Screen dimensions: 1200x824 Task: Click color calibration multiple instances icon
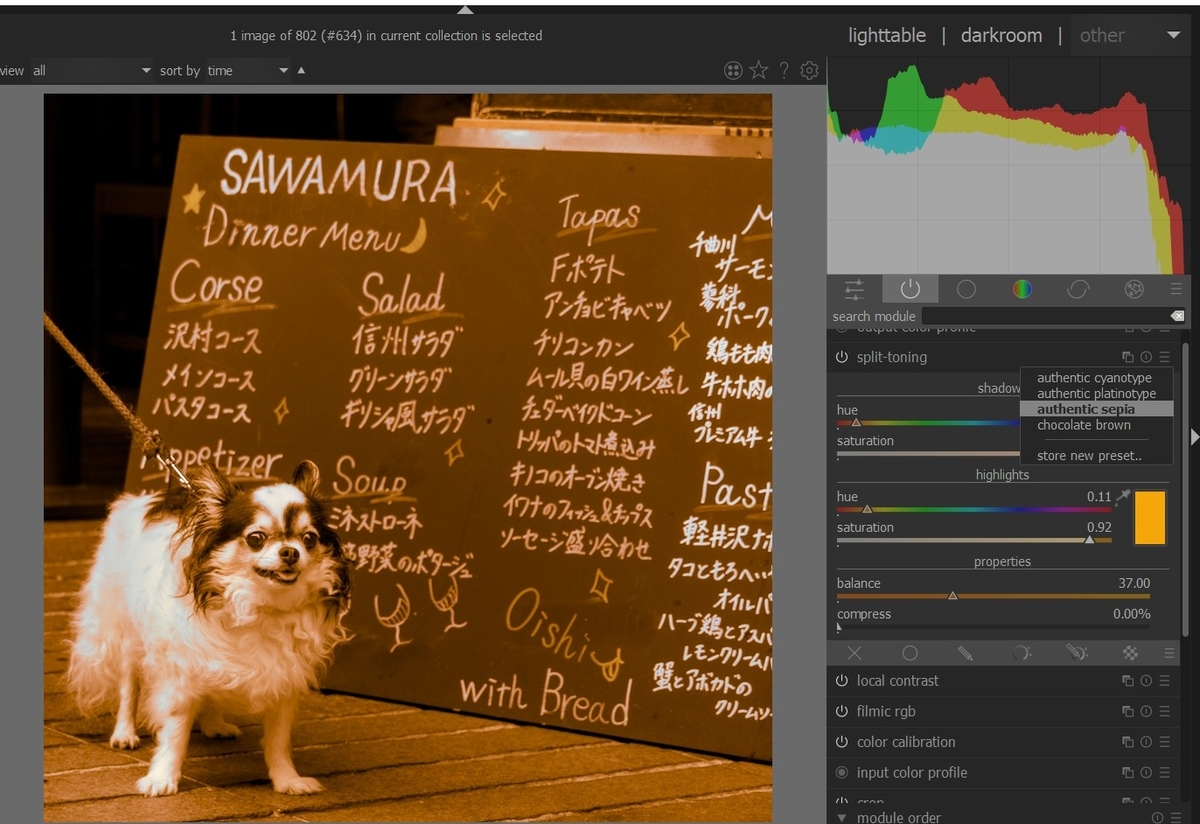[1128, 742]
